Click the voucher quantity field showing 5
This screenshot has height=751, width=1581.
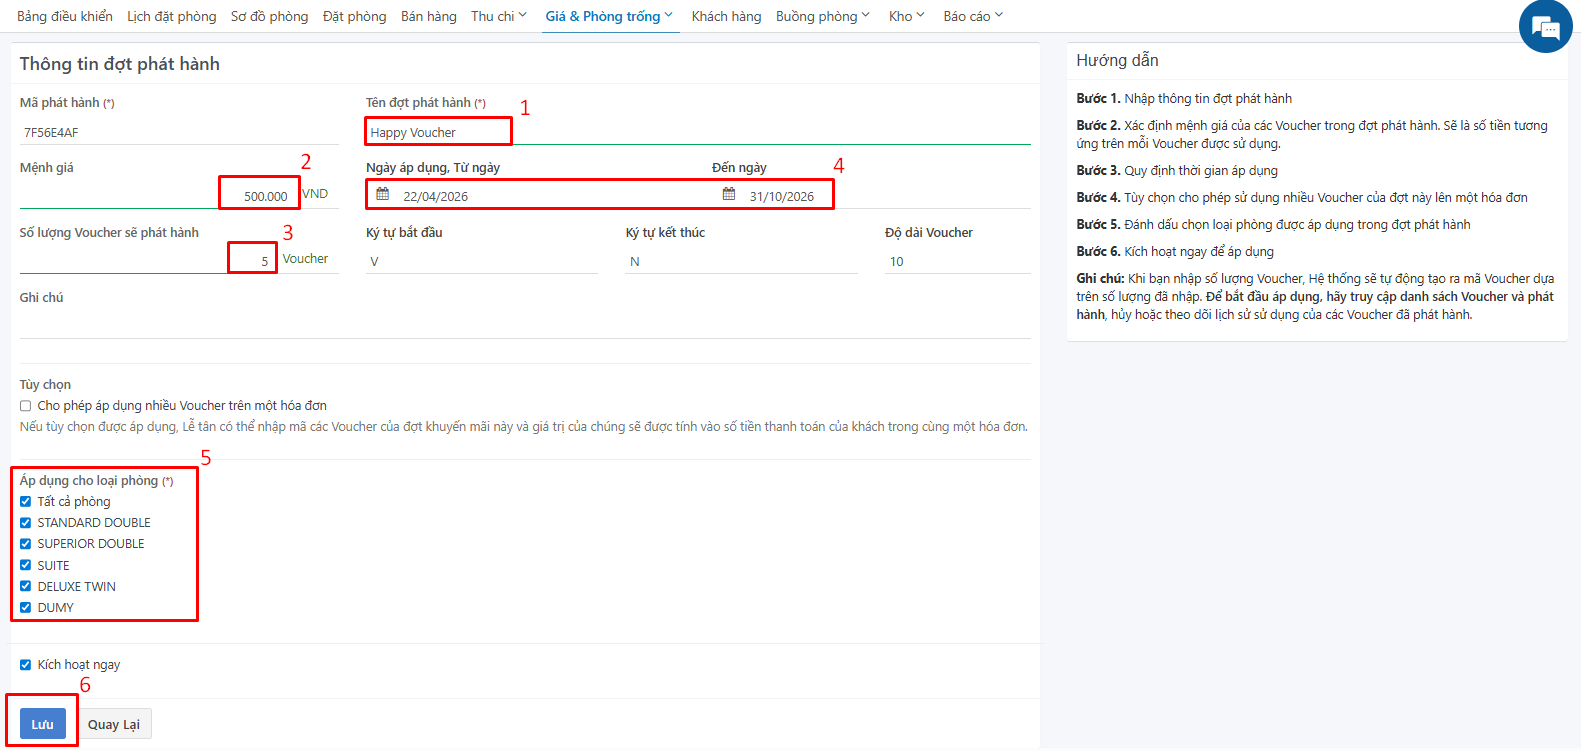[x=147, y=260]
